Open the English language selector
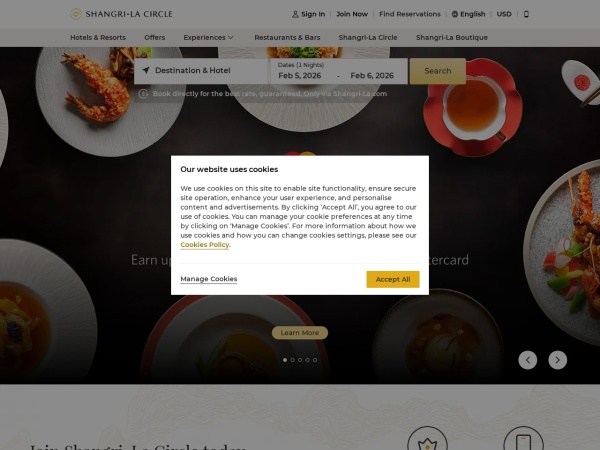 tap(473, 14)
